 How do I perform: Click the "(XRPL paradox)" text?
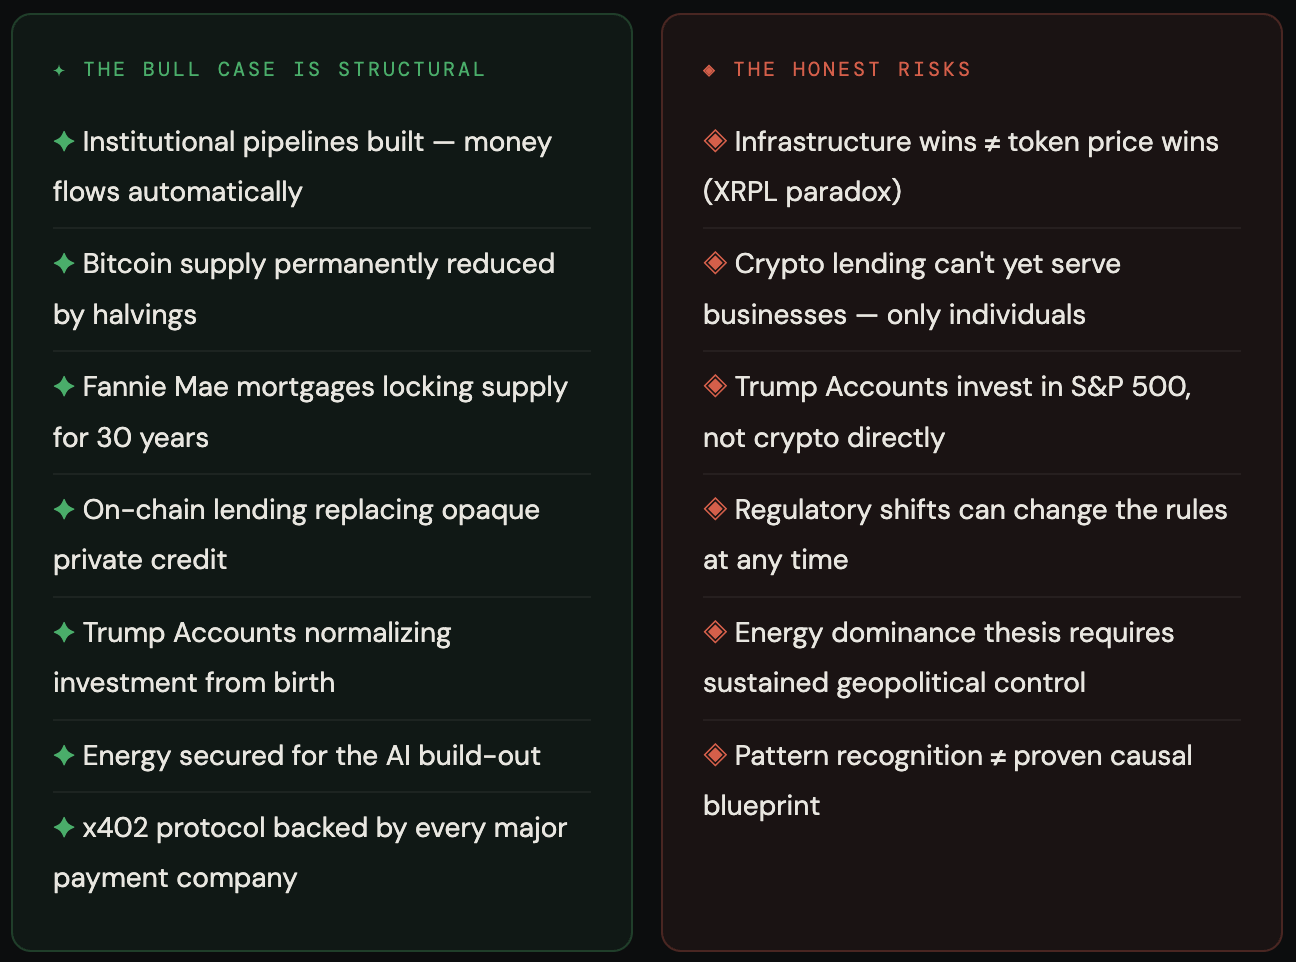point(802,191)
